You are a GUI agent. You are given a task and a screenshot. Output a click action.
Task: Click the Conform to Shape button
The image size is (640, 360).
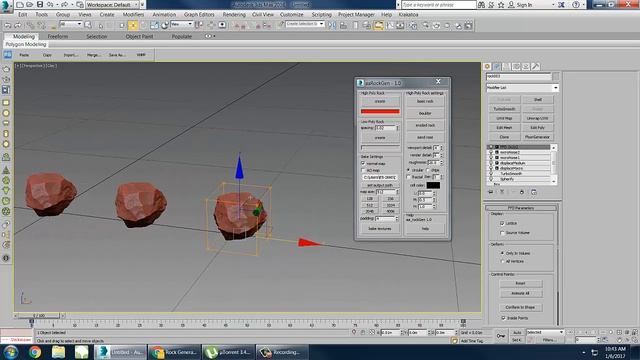coord(520,307)
